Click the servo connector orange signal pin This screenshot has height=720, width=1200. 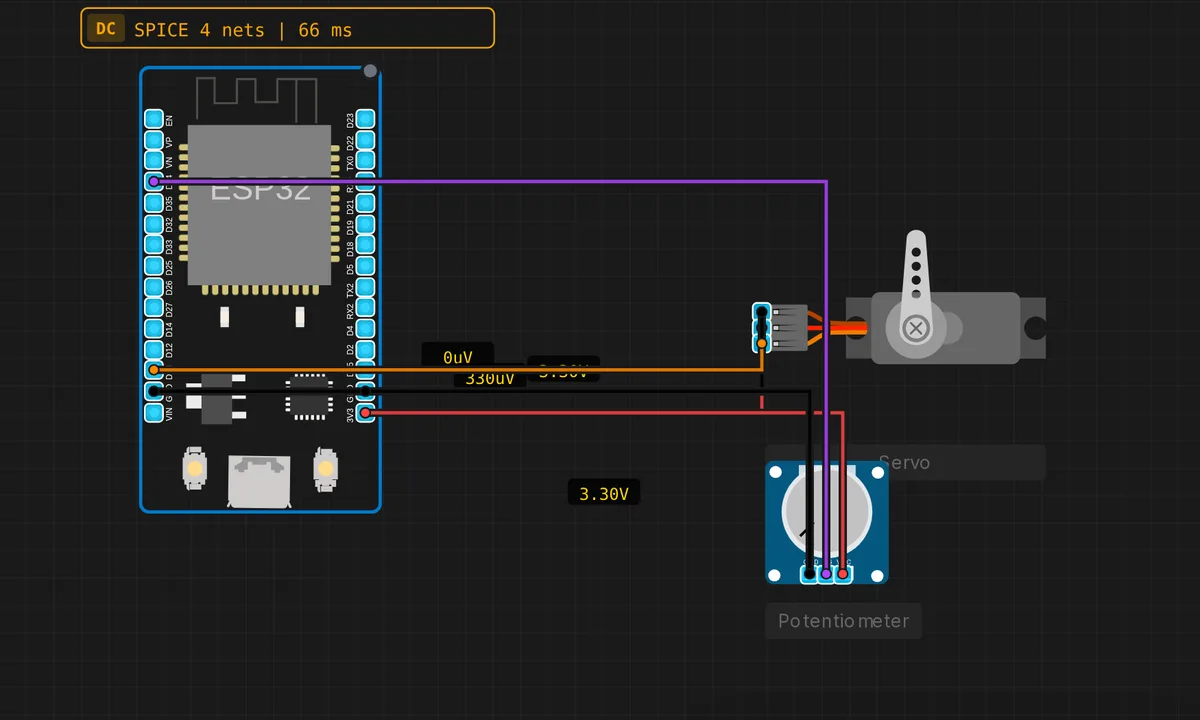762,344
